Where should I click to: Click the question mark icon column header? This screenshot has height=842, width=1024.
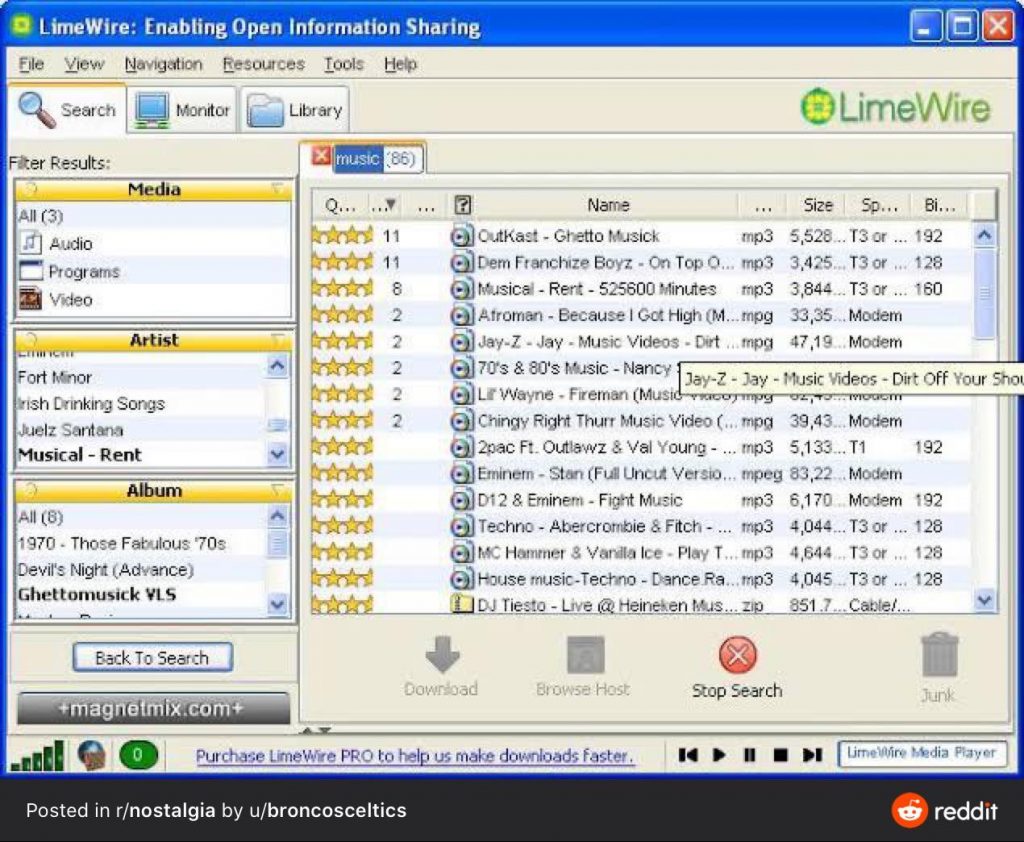(x=462, y=205)
